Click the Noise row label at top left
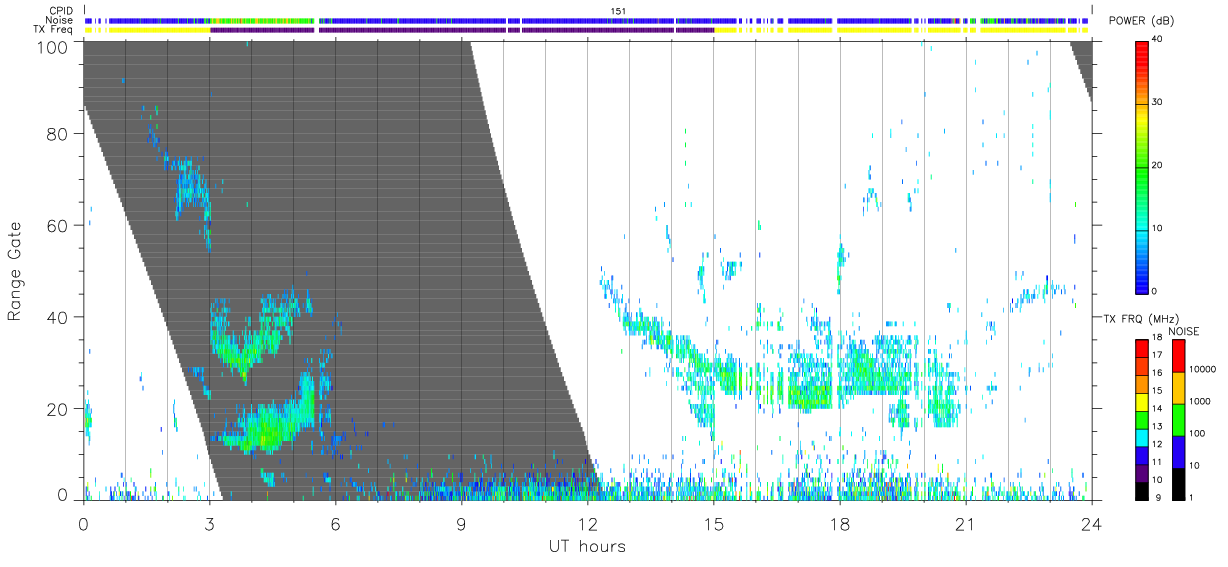 pyautogui.click(x=61, y=20)
